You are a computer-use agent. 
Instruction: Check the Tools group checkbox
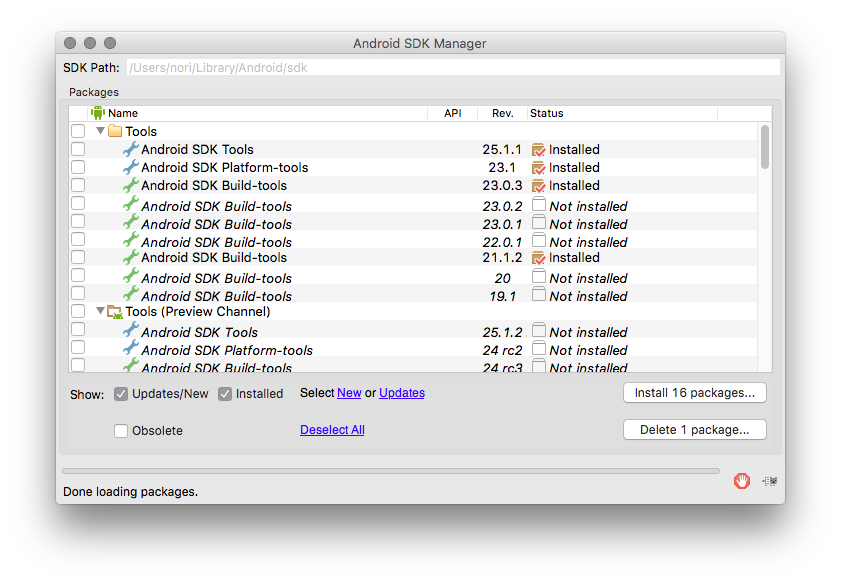point(78,131)
